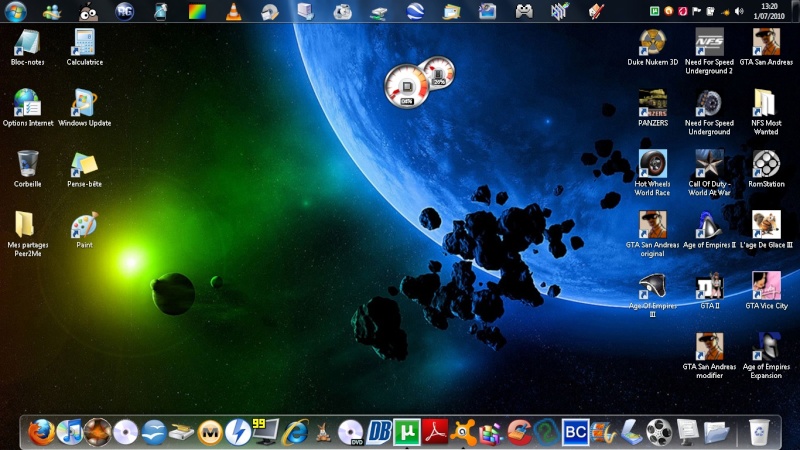Open the folder icon in the dock

716,433
